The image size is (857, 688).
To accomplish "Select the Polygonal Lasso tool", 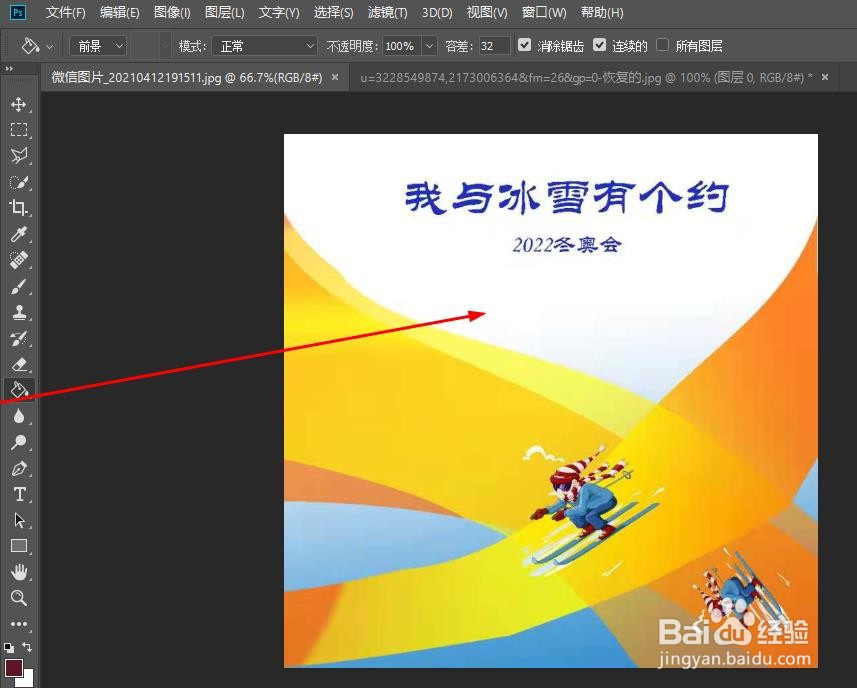I will (x=19, y=156).
